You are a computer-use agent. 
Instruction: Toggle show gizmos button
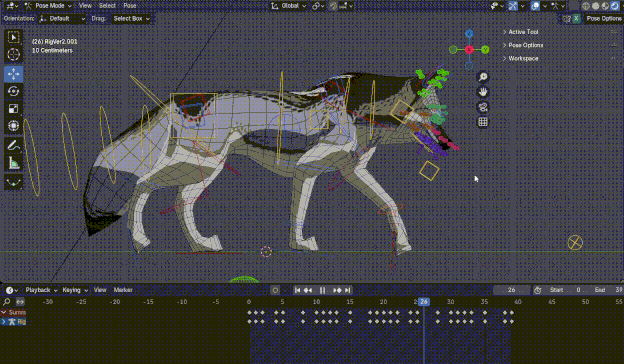pos(513,6)
